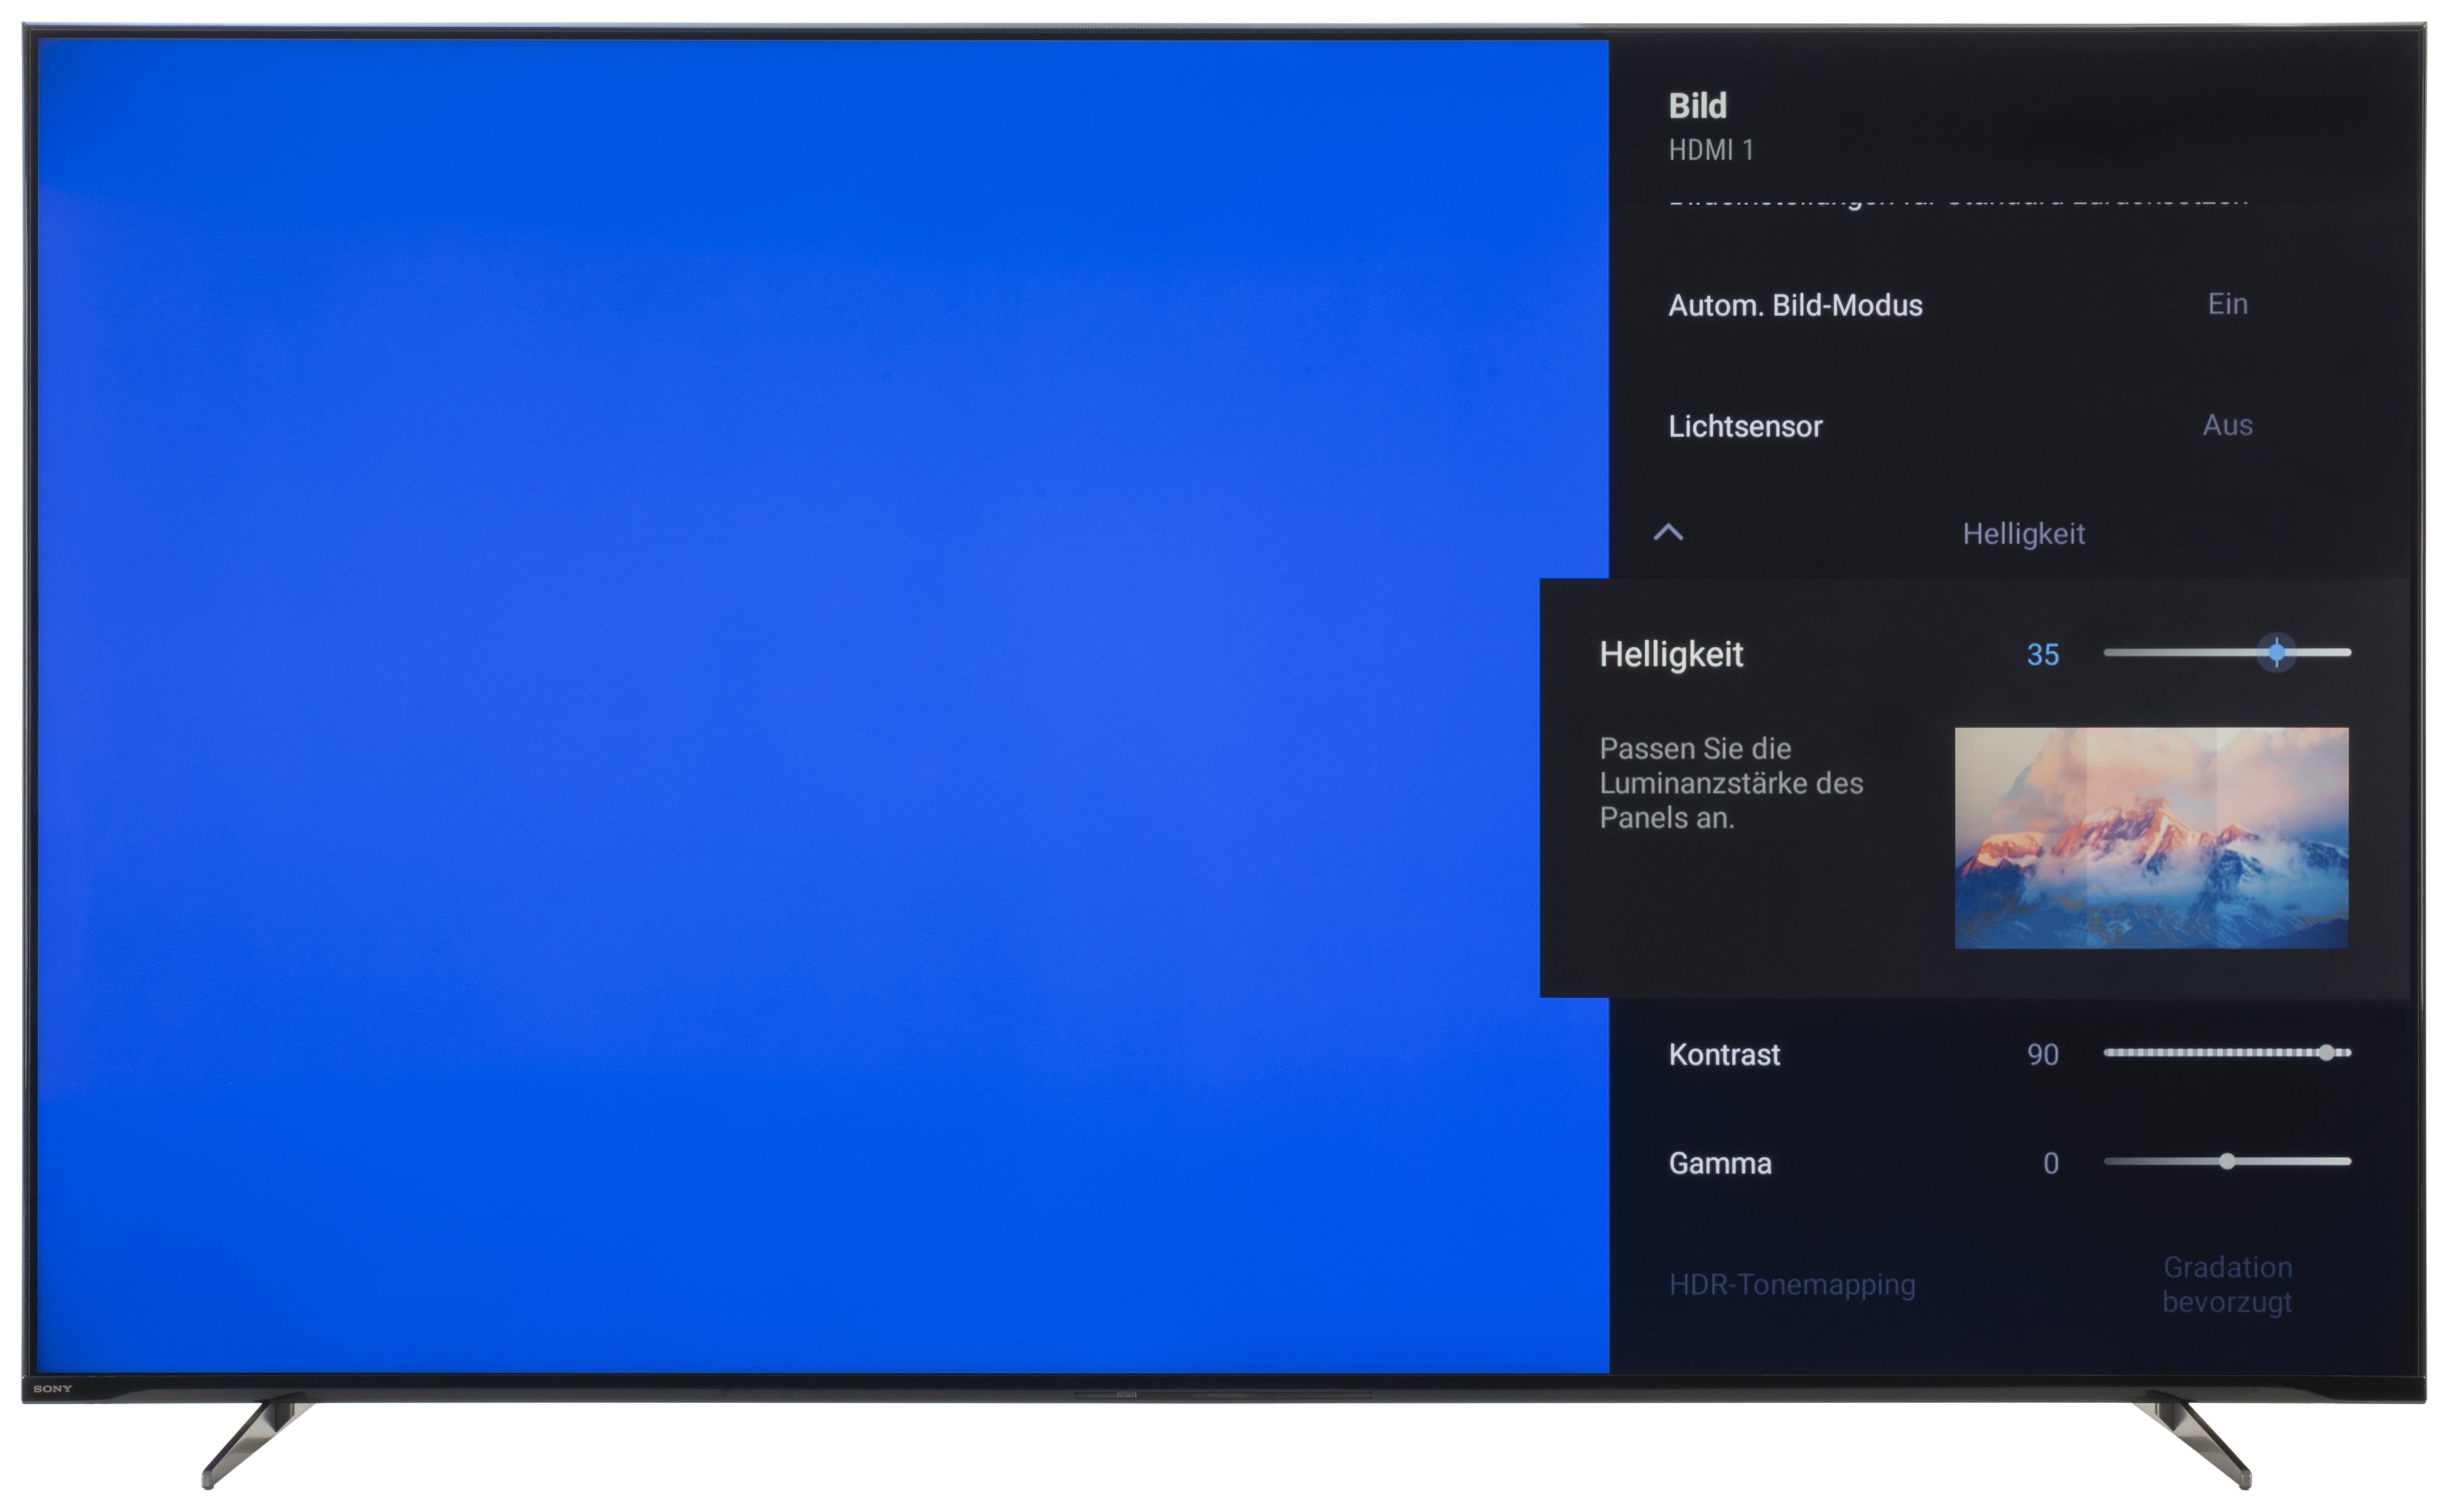
Task: Click the Bild menu title
Action: click(1697, 106)
